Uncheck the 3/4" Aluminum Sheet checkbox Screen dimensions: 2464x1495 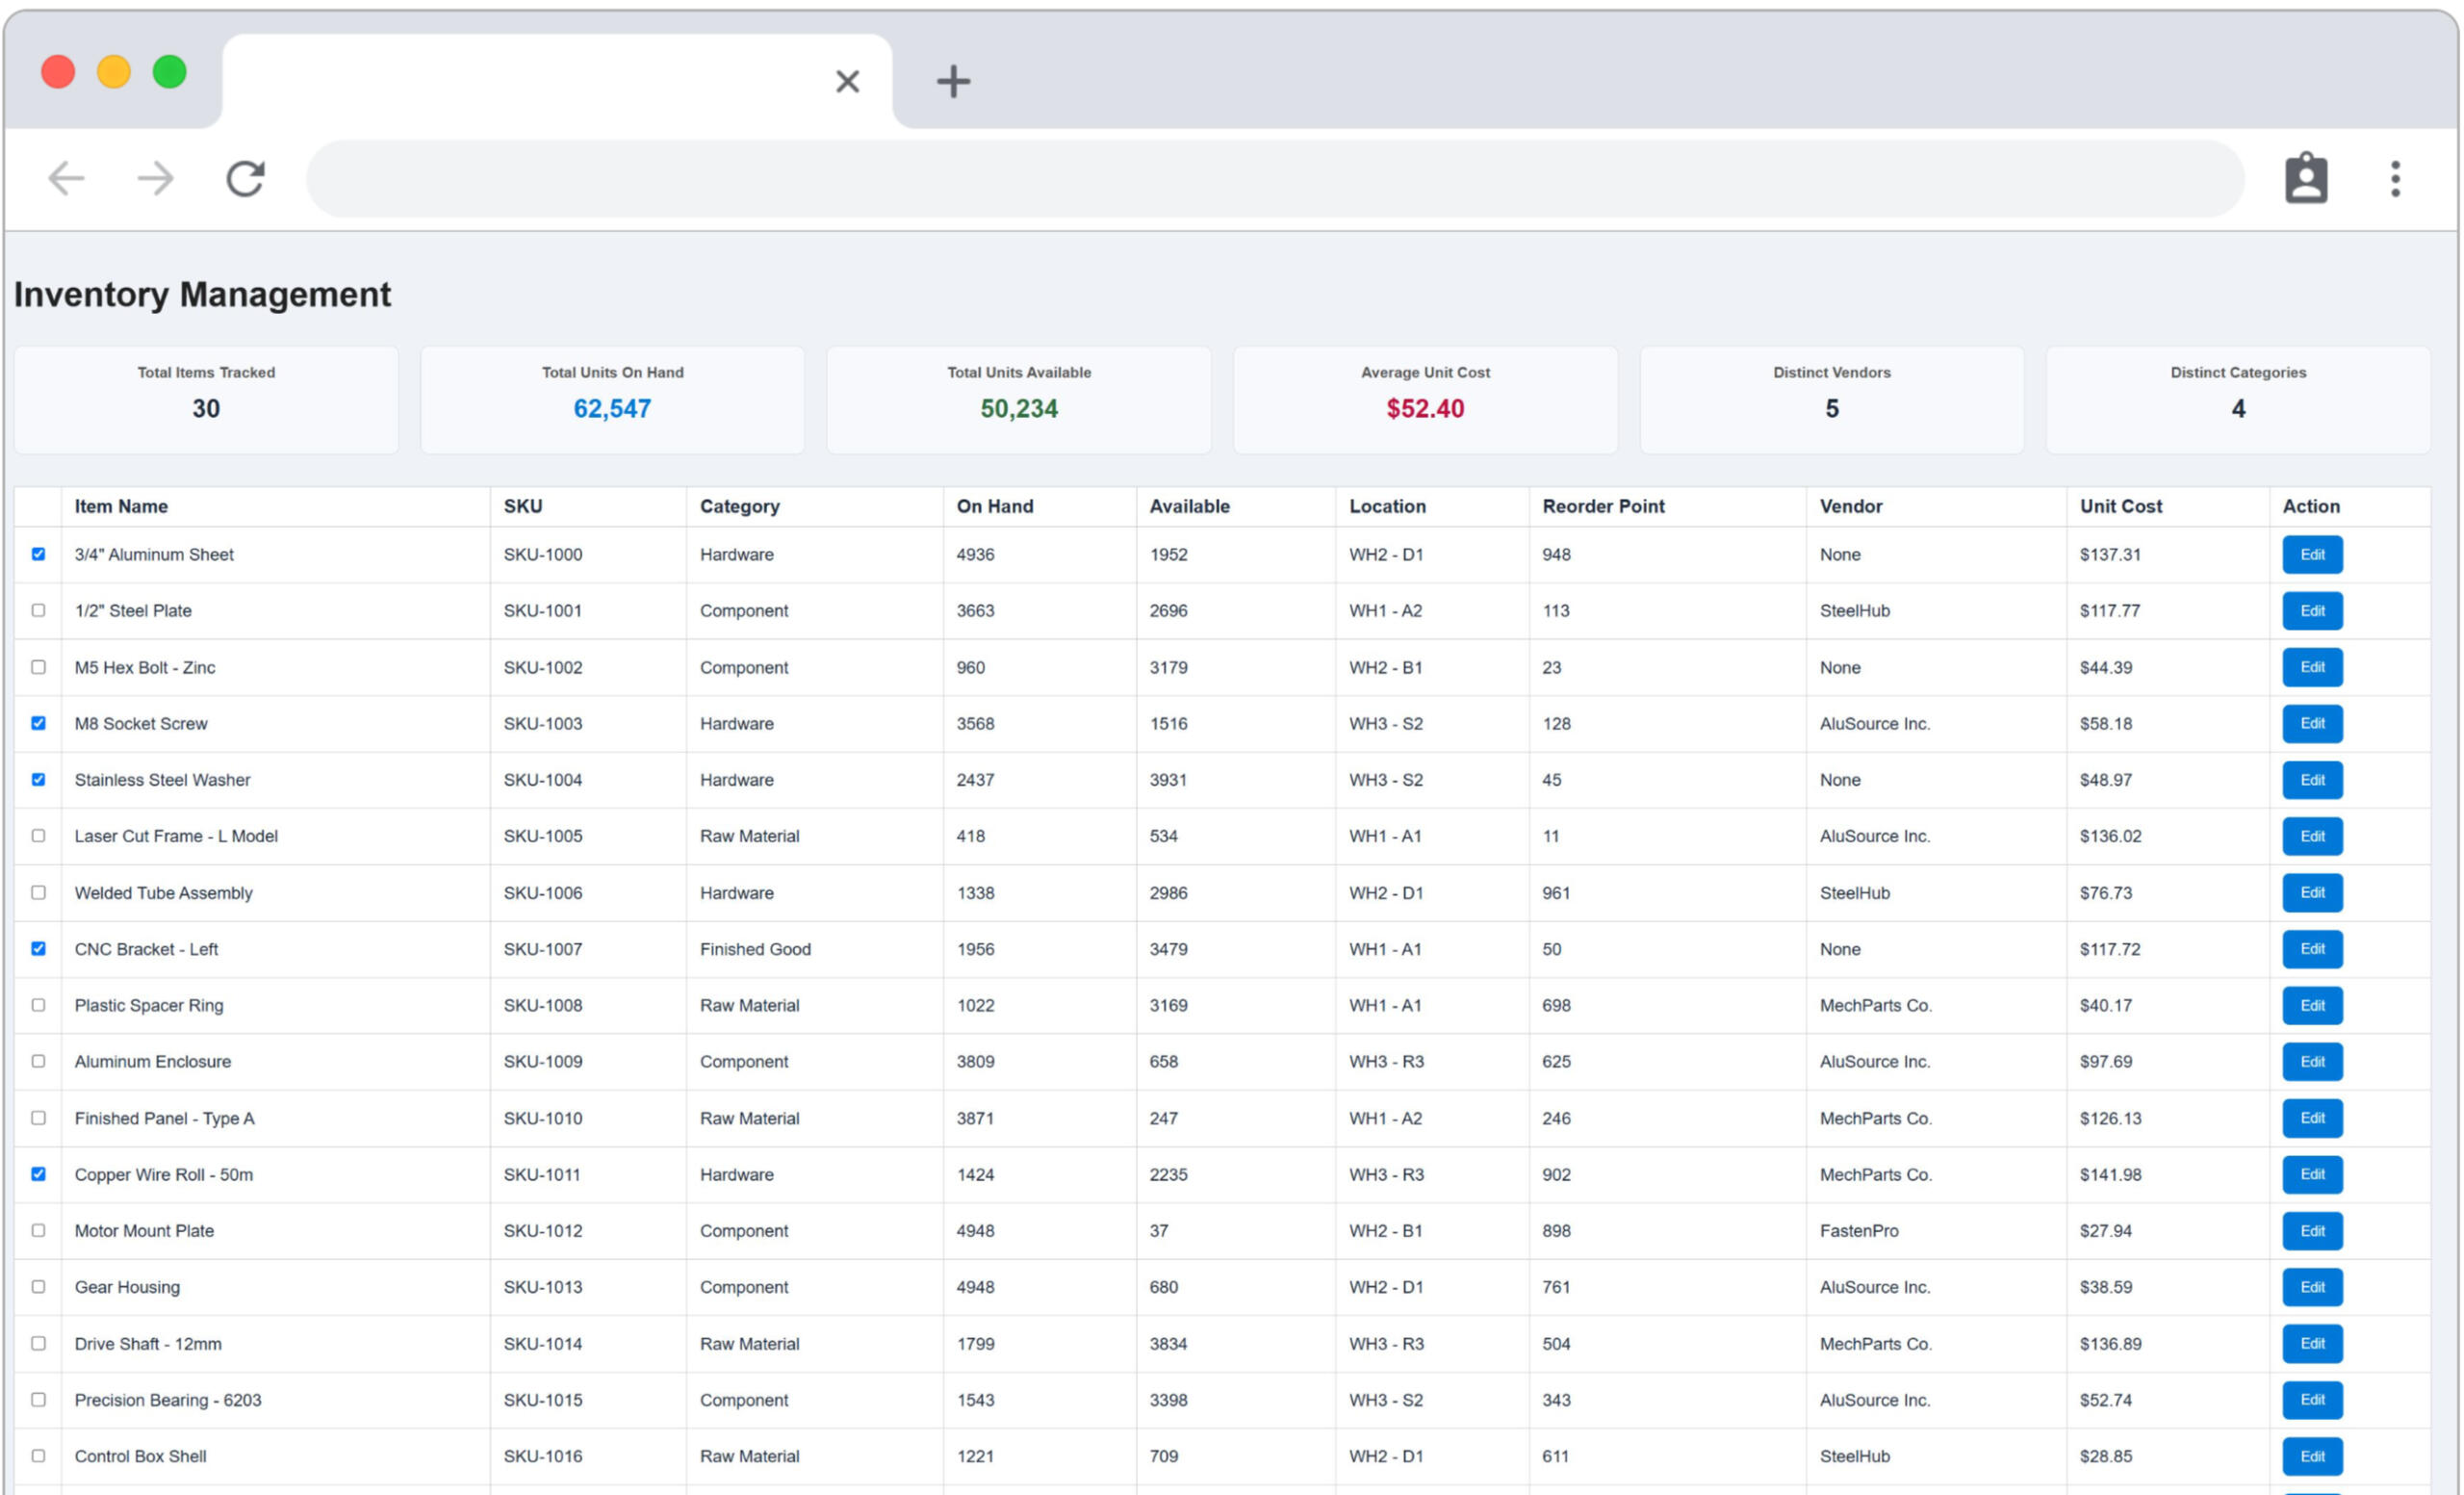[38, 554]
